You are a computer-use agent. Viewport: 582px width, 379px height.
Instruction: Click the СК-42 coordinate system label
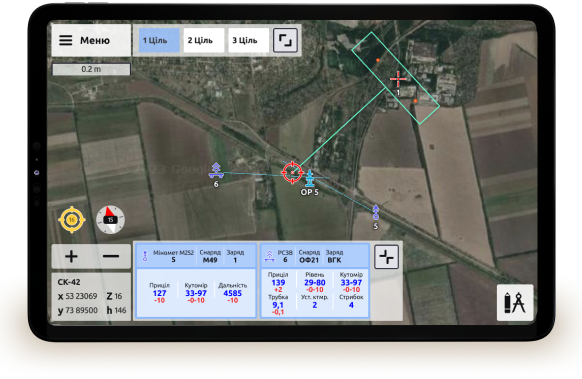pyautogui.click(x=69, y=282)
